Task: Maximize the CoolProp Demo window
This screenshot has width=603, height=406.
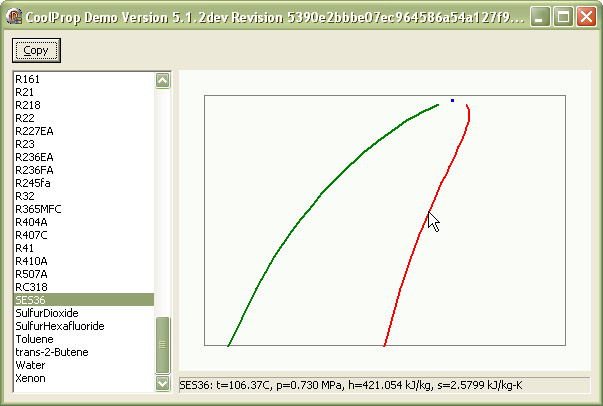Action: pos(563,17)
